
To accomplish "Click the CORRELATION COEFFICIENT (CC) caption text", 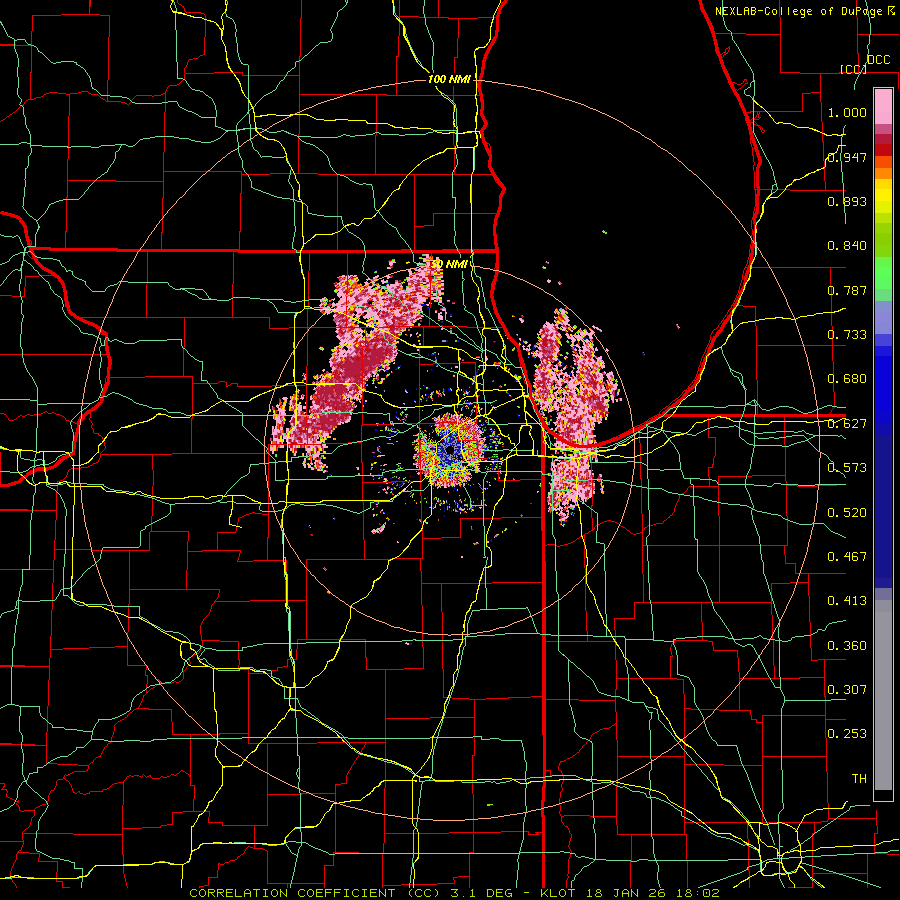I will 314,893.
